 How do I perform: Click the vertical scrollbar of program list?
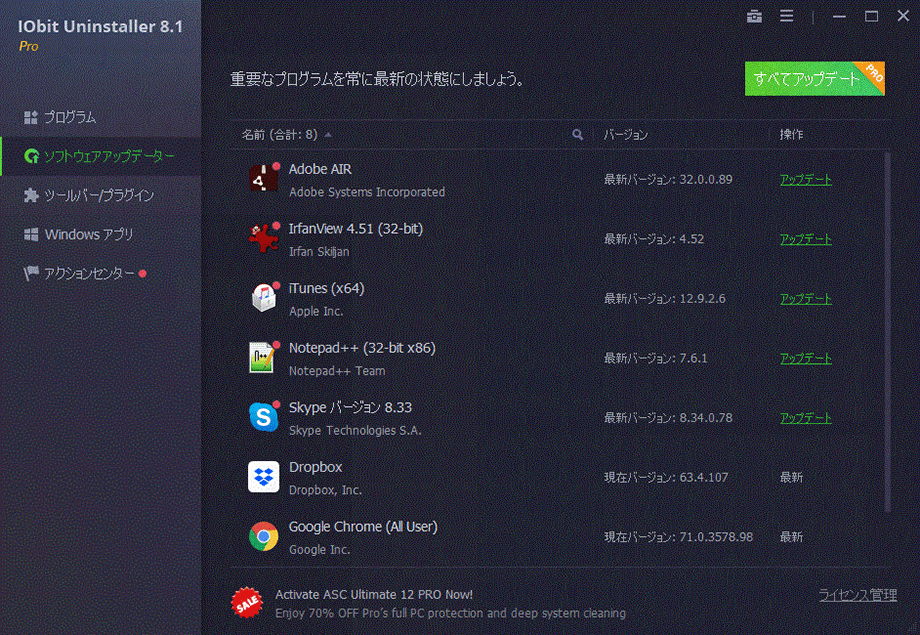(887, 332)
